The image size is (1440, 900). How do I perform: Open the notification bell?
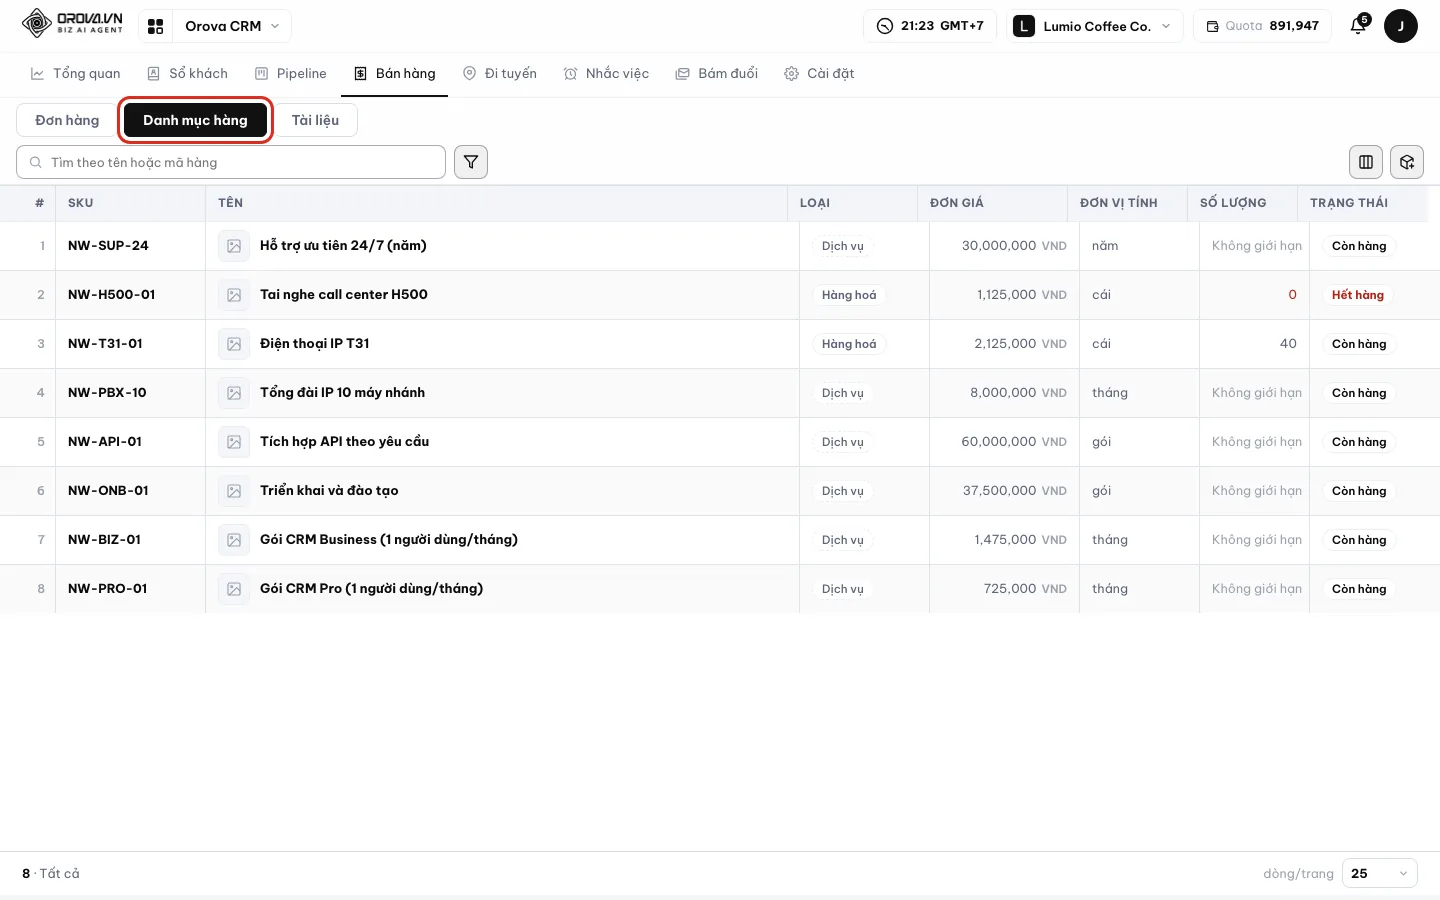click(1358, 26)
